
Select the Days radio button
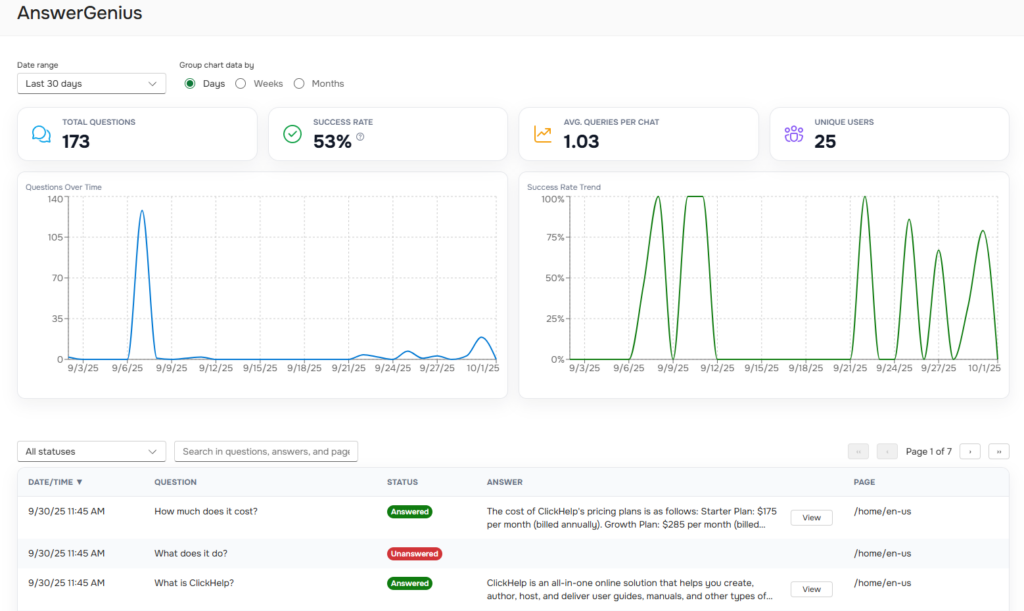(x=189, y=84)
